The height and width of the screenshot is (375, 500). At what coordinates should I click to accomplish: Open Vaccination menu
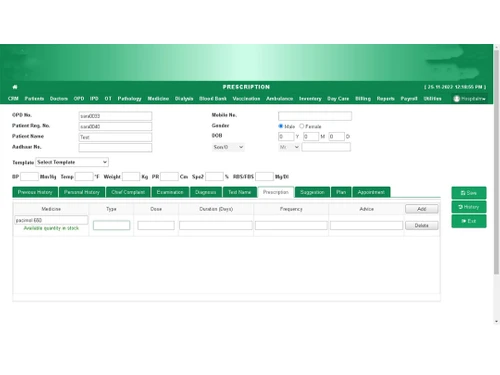pos(246,99)
